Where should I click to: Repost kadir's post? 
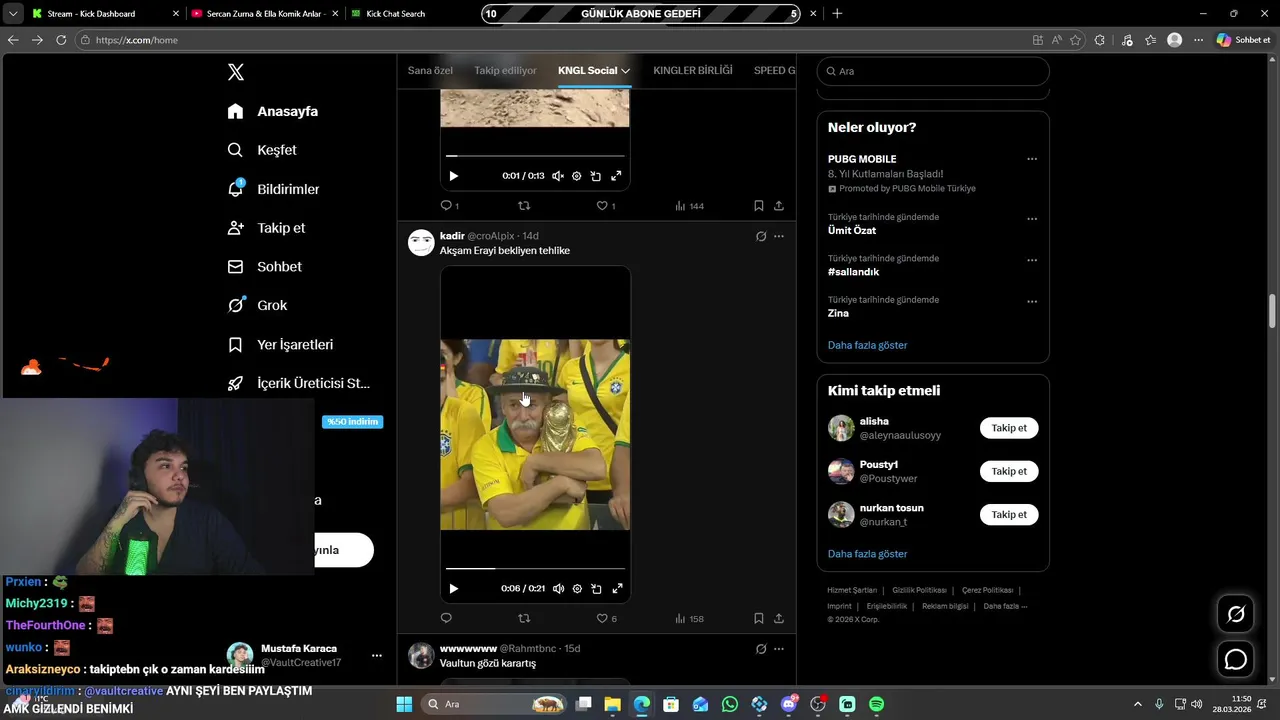pyautogui.click(x=524, y=618)
